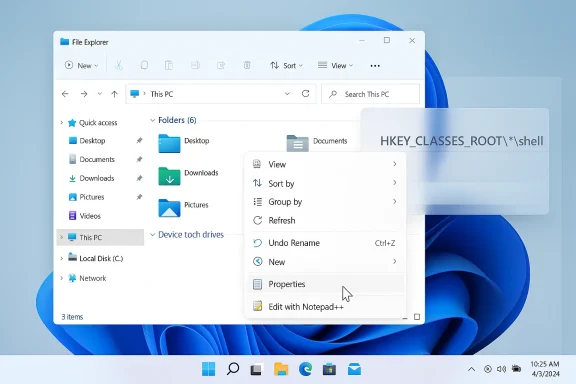Choose Refresh in context menu
This screenshot has width=576, height=384.
(325, 220)
